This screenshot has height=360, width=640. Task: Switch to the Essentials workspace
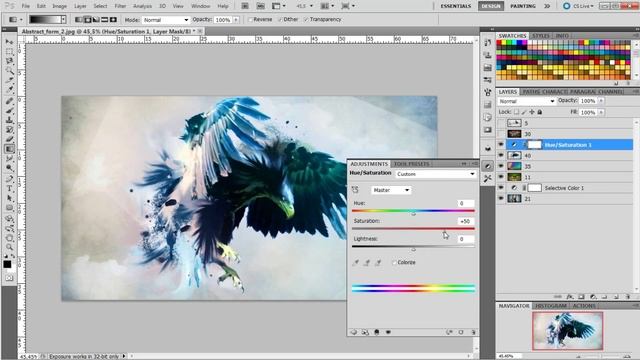point(456,6)
